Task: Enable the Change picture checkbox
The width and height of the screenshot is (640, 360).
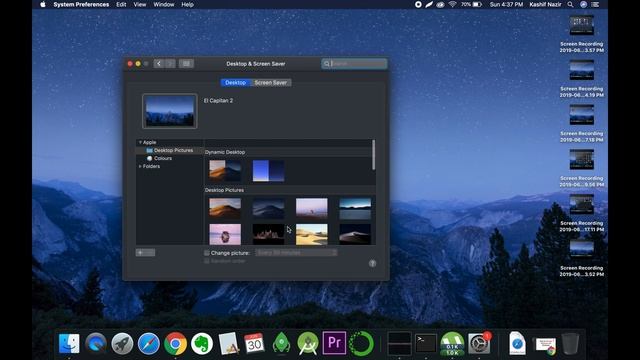Action: click(207, 253)
